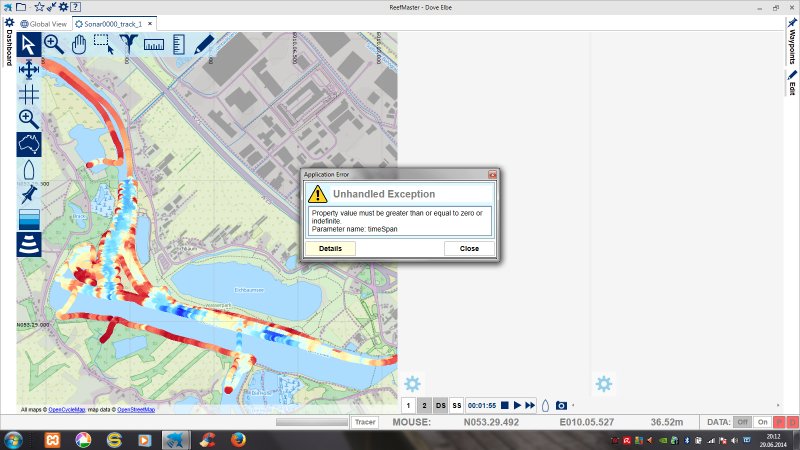This screenshot has height=450, width=800.
Task: Switch to the Global View tab
Action: [x=43, y=23]
